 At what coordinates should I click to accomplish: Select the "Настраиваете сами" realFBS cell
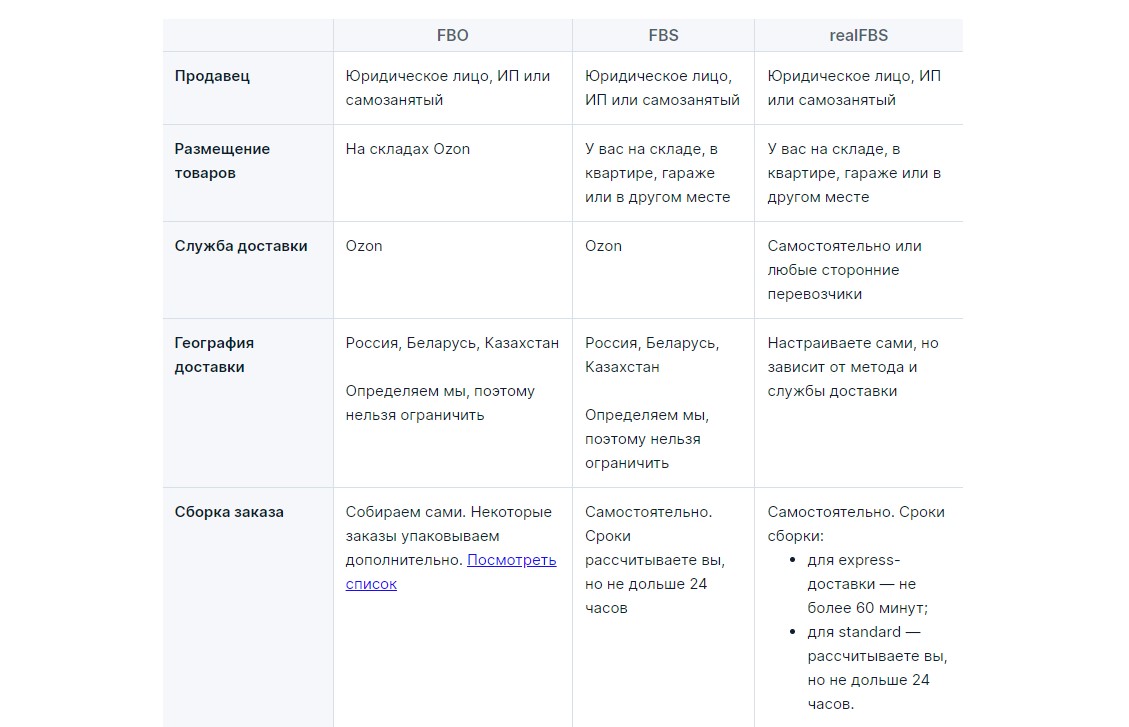click(x=852, y=366)
